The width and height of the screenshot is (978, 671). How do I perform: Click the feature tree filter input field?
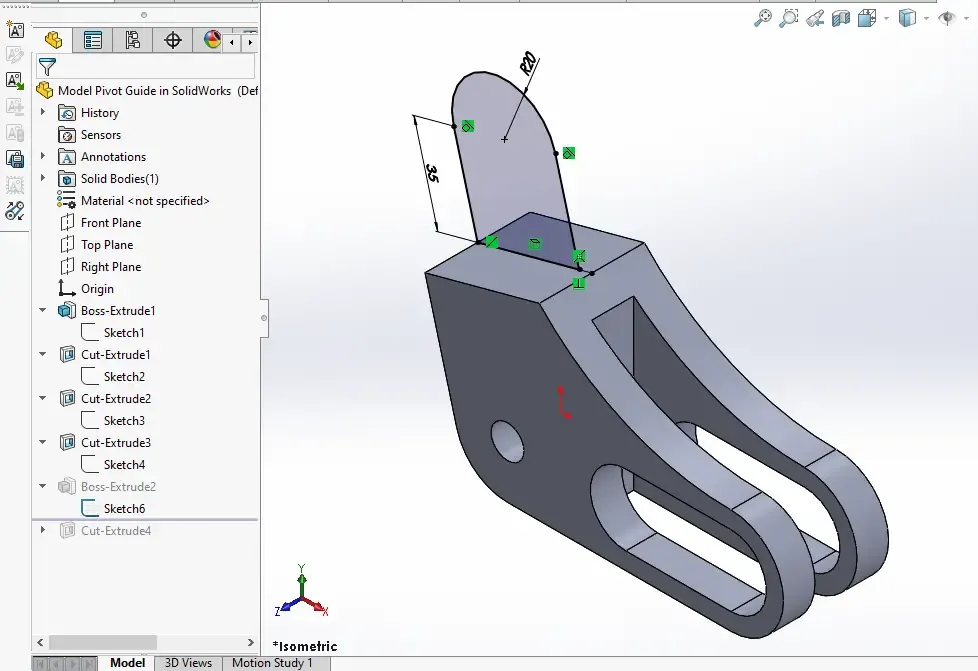[x=145, y=66]
